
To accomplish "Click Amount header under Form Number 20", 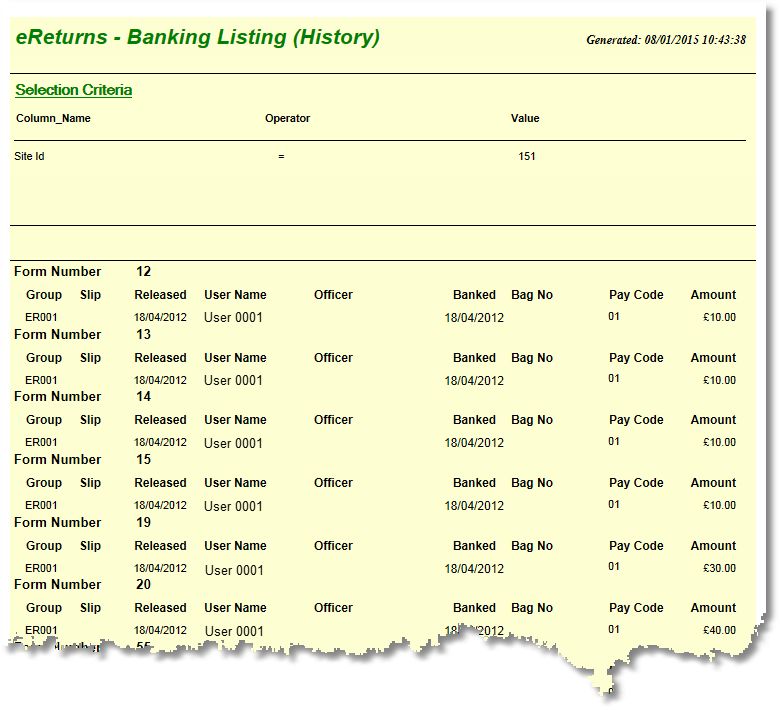I will point(713,608).
